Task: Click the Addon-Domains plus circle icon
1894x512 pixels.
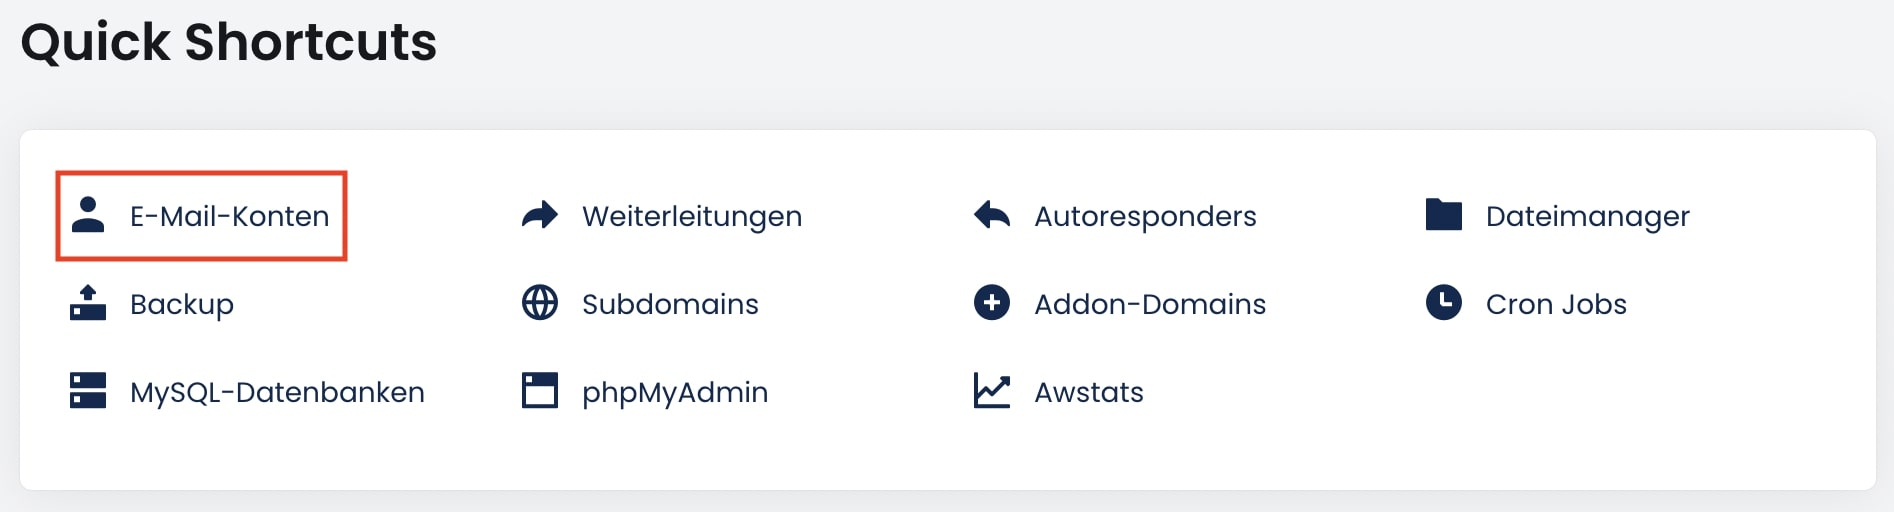Action: point(992,303)
